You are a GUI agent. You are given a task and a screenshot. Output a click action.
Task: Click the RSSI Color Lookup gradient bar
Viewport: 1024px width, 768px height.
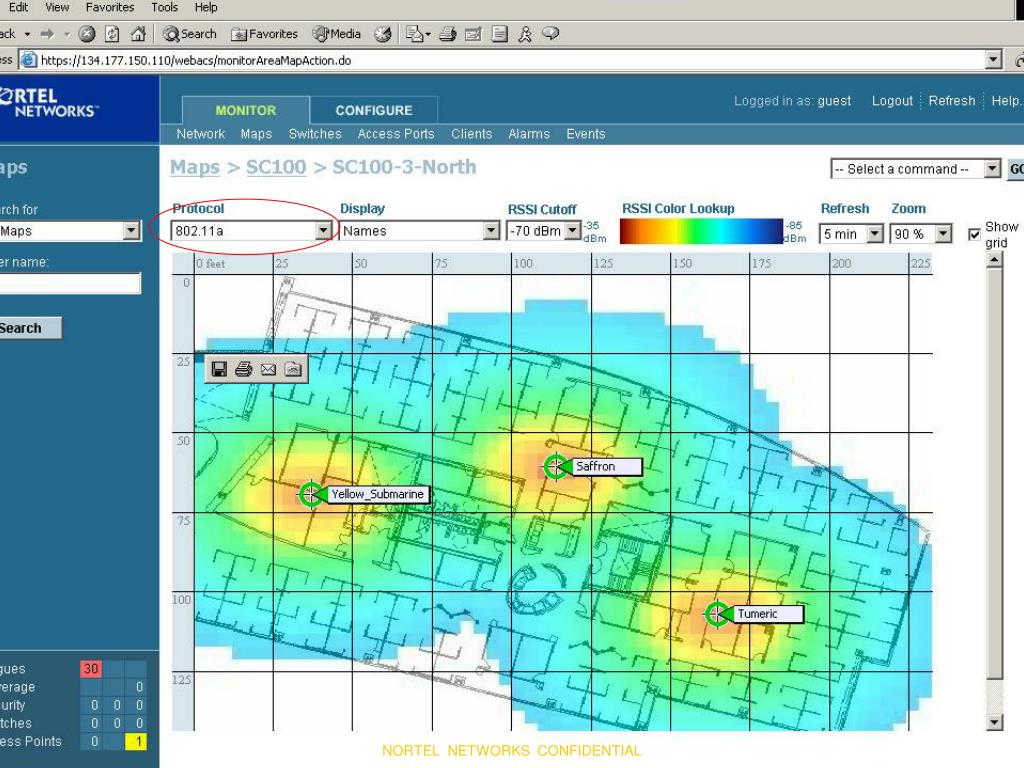pos(701,231)
